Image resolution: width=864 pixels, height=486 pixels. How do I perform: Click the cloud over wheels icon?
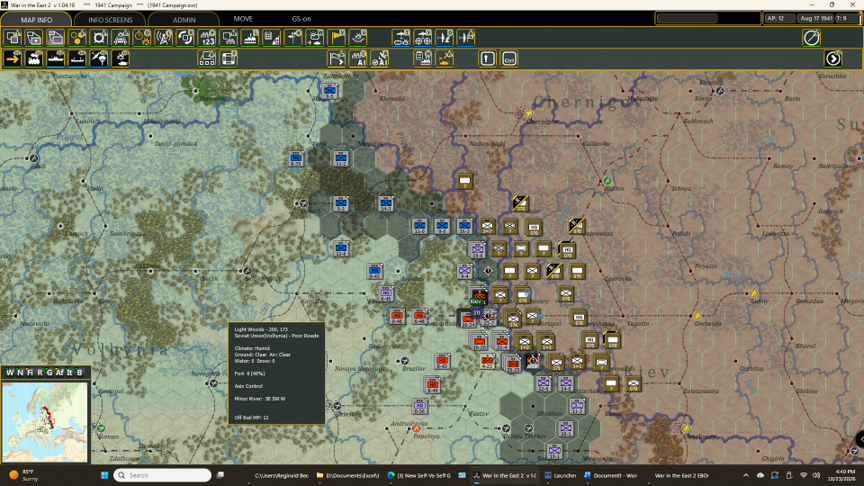coord(423,38)
